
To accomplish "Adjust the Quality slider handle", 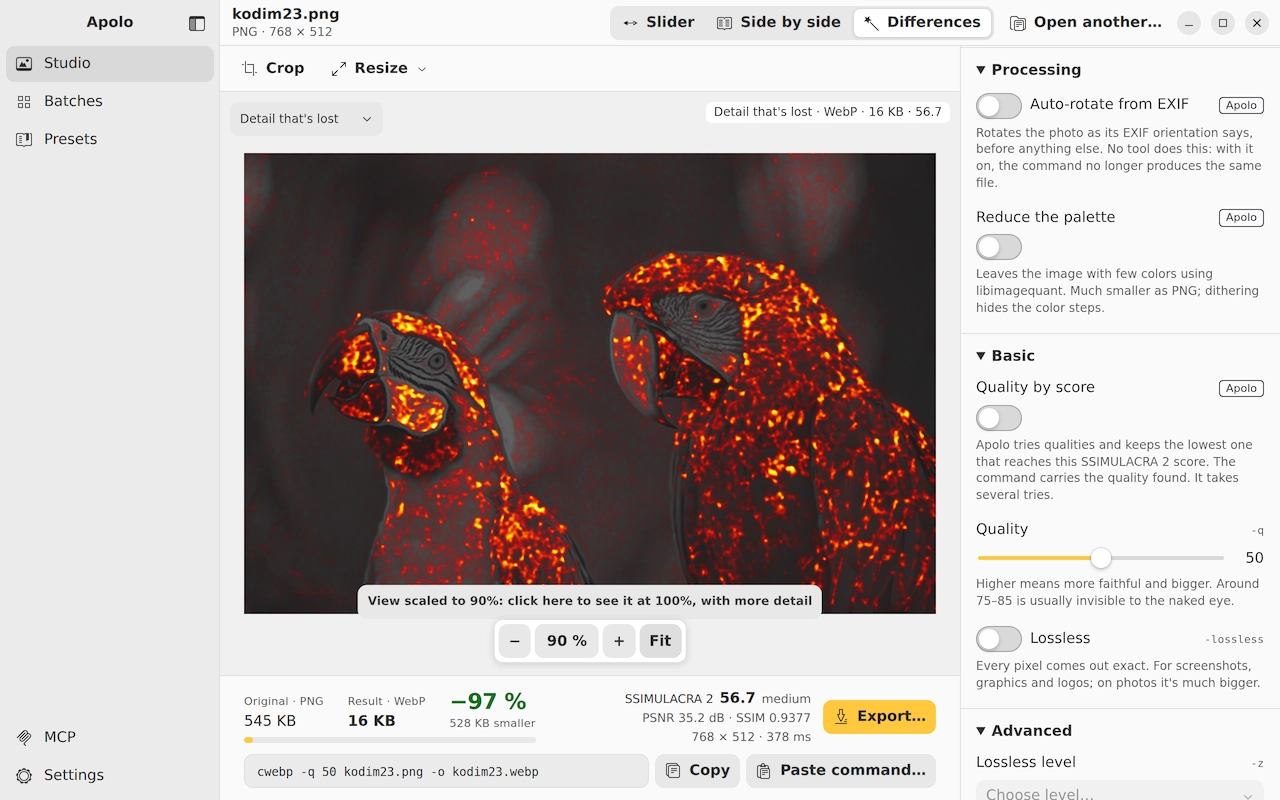I will click(x=1101, y=558).
